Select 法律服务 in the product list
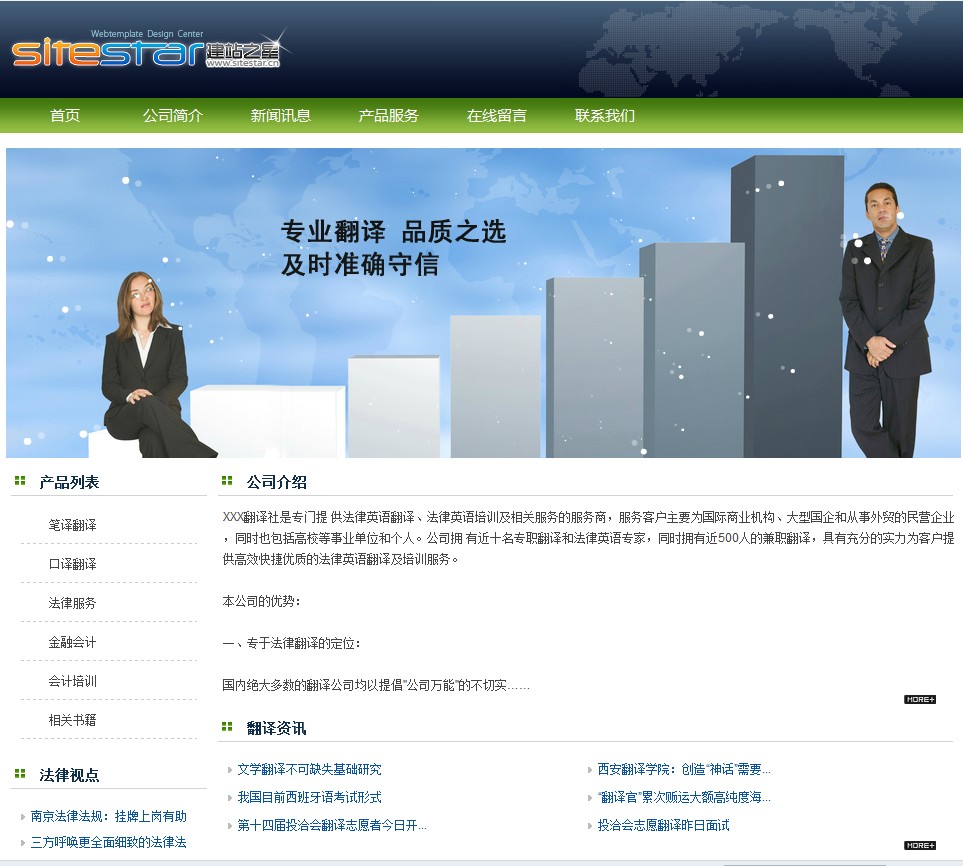This screenshot has width=963, height=866. [73, 603]
